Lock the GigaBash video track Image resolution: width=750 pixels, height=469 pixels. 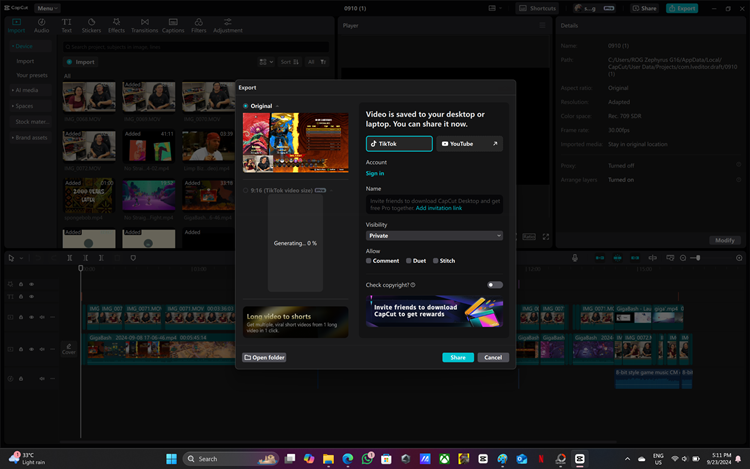coord(21,349)
